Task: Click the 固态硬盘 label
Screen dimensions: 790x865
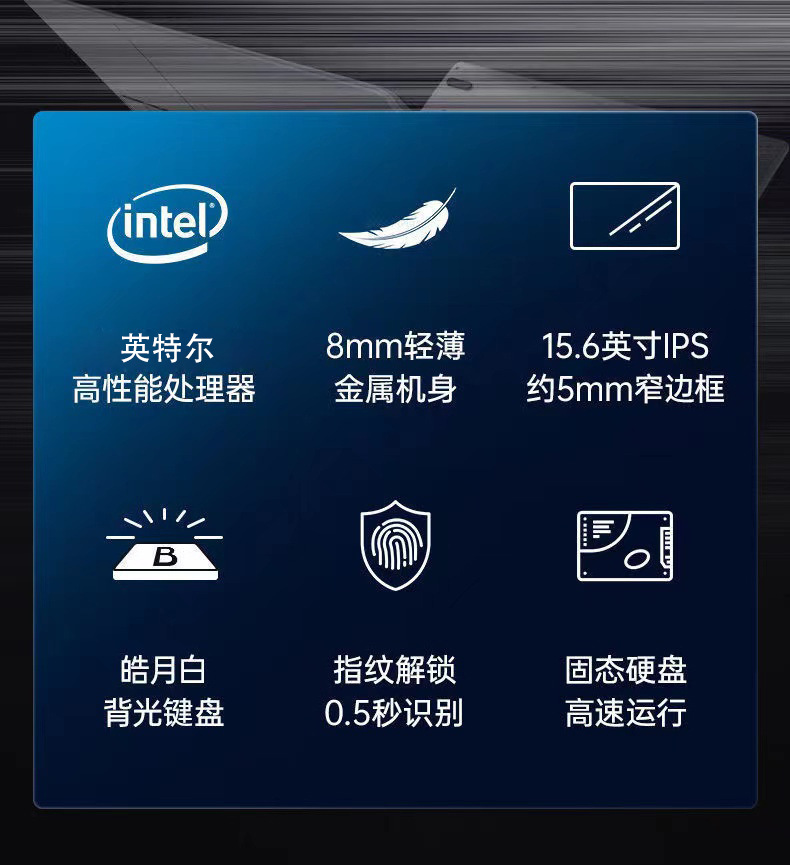Action: tap(626, 670)
